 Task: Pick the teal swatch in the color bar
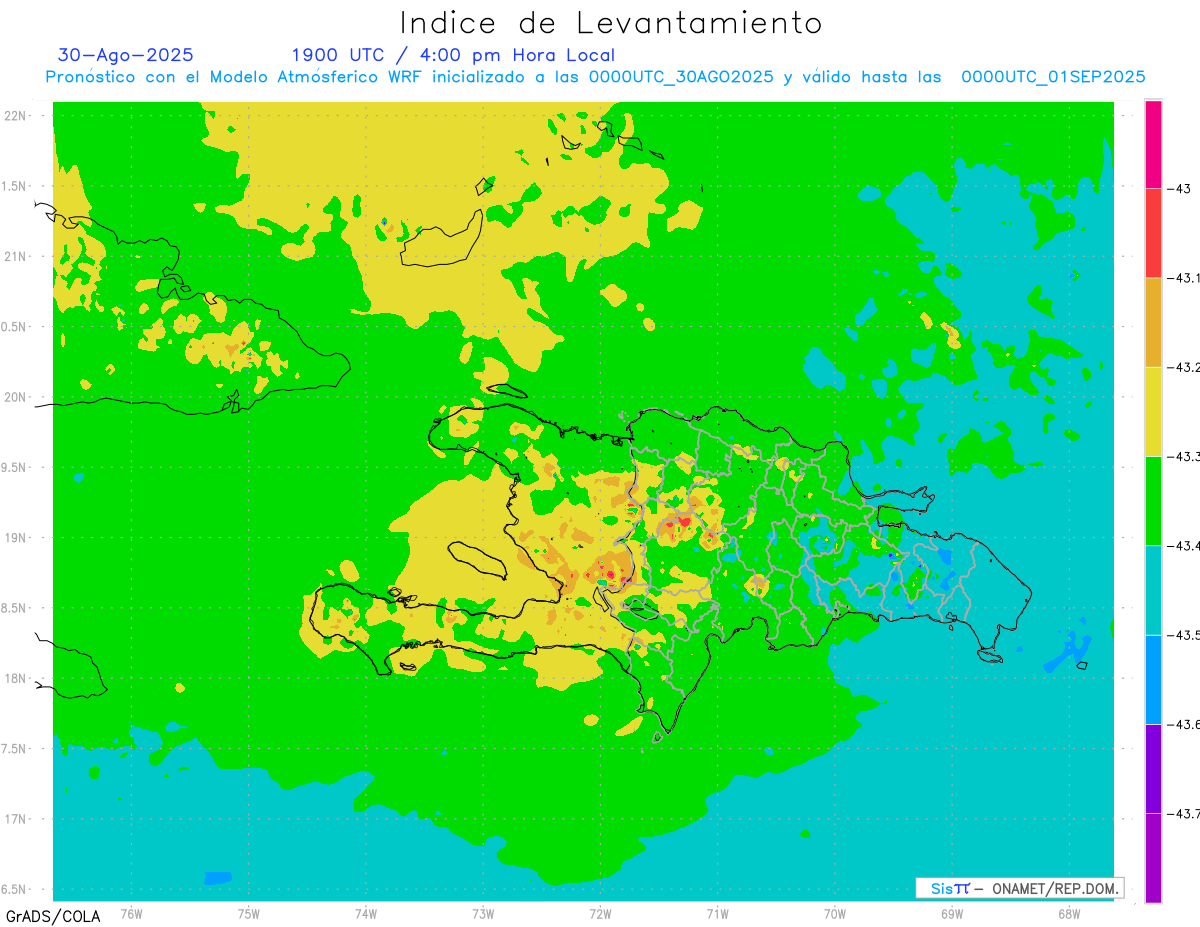point(1153,590)
